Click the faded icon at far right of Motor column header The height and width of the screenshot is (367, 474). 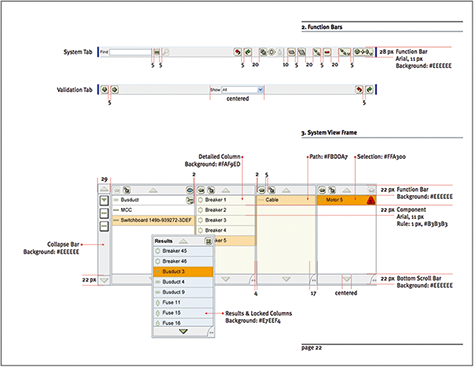pos(372,190)
